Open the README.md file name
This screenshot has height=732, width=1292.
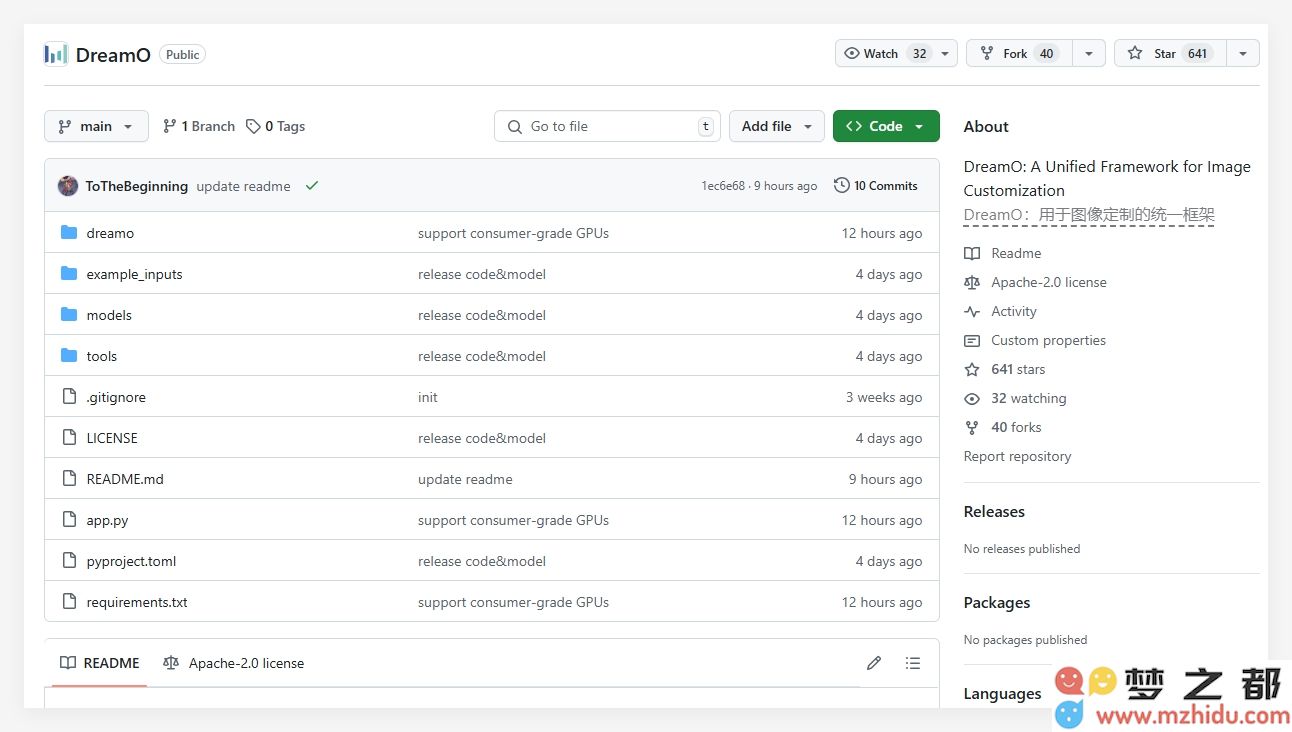click(x=125, y=479)
